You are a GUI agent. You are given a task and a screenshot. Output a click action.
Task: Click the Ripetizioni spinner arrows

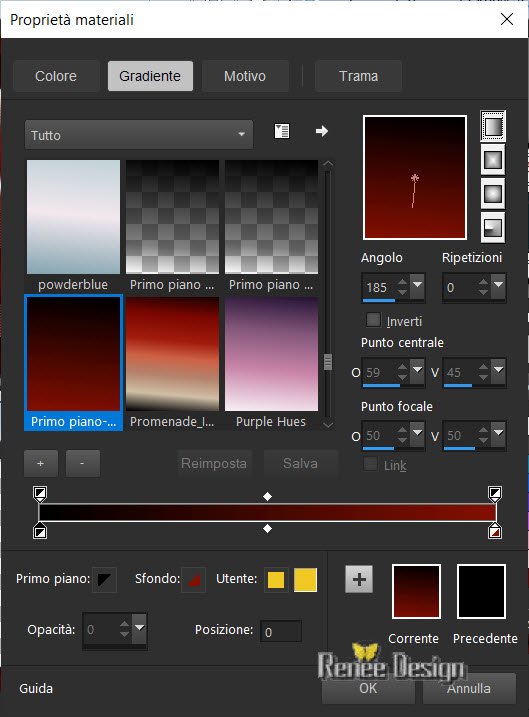coord(484,287)
